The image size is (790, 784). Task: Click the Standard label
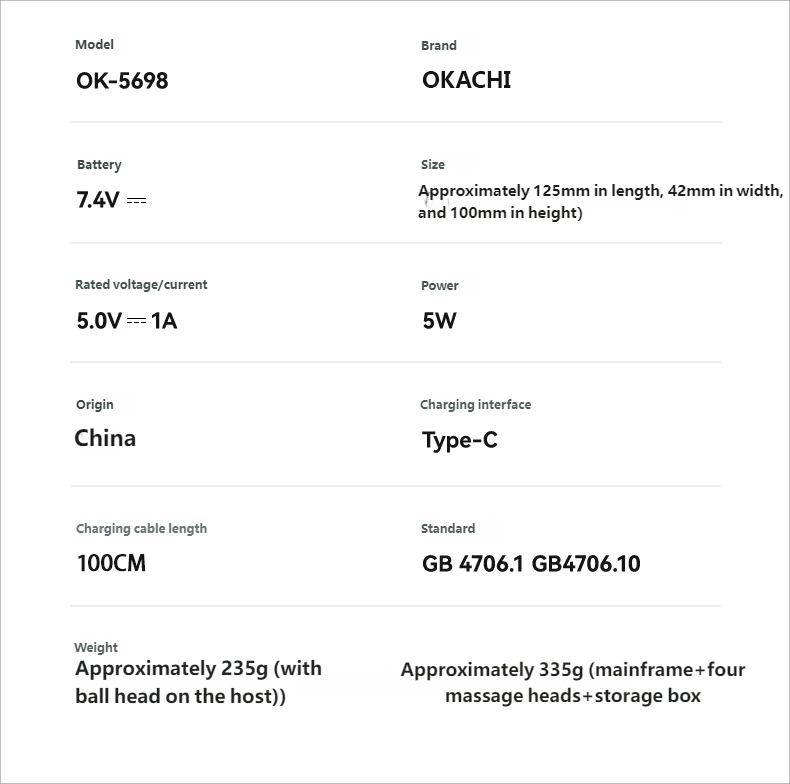448,529
